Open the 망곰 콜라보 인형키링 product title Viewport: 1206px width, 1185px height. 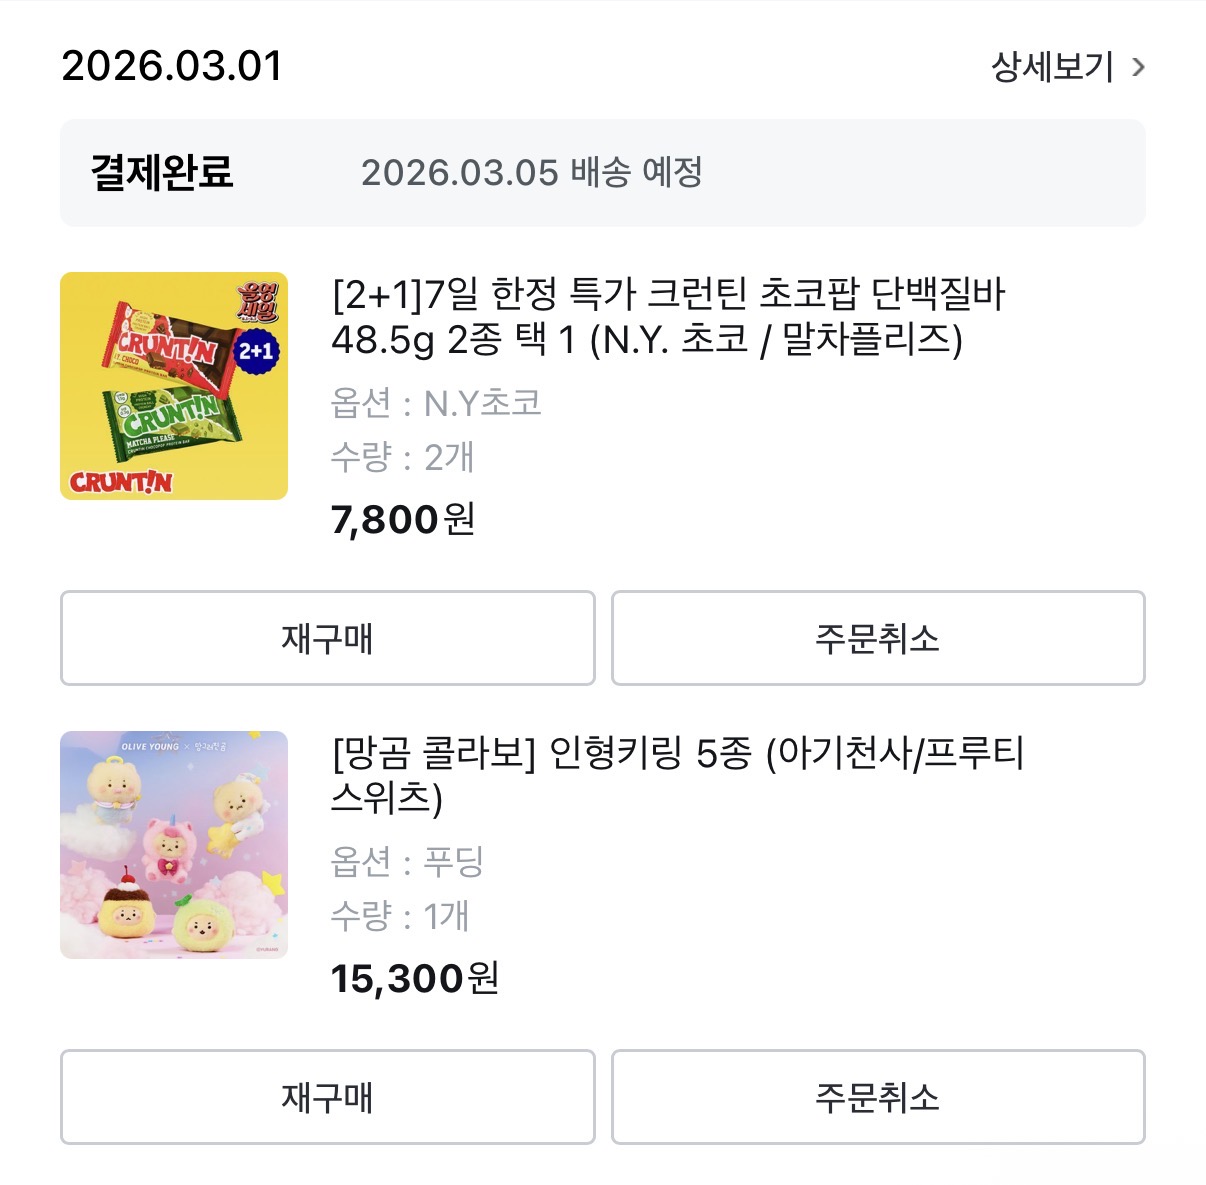coord(677,775)
